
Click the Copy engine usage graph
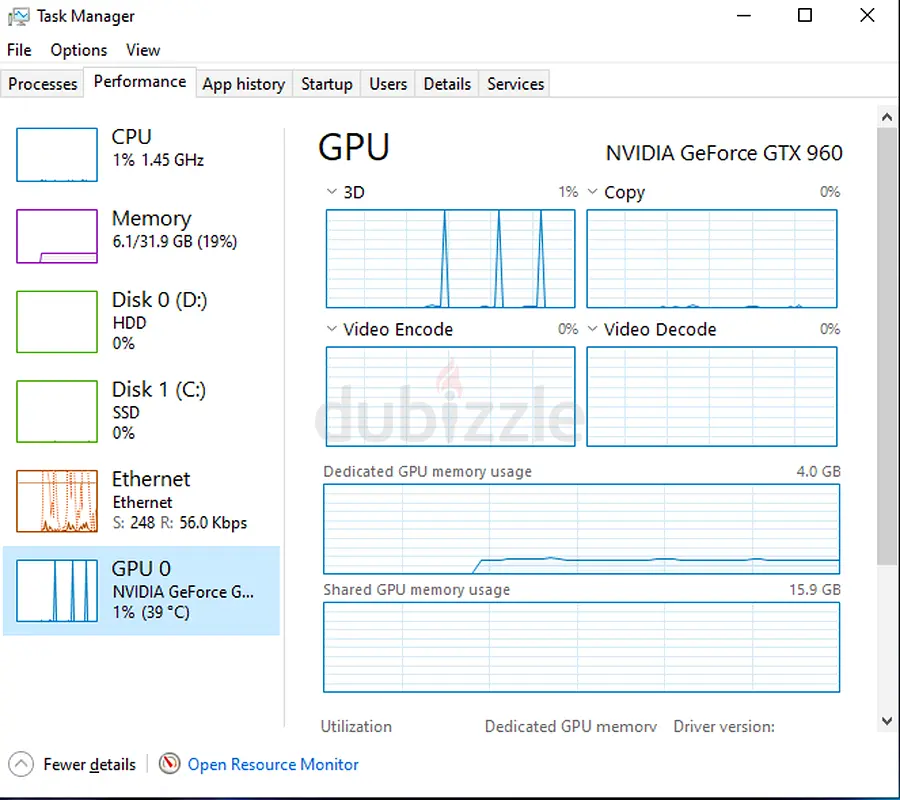tap(712, 258)
